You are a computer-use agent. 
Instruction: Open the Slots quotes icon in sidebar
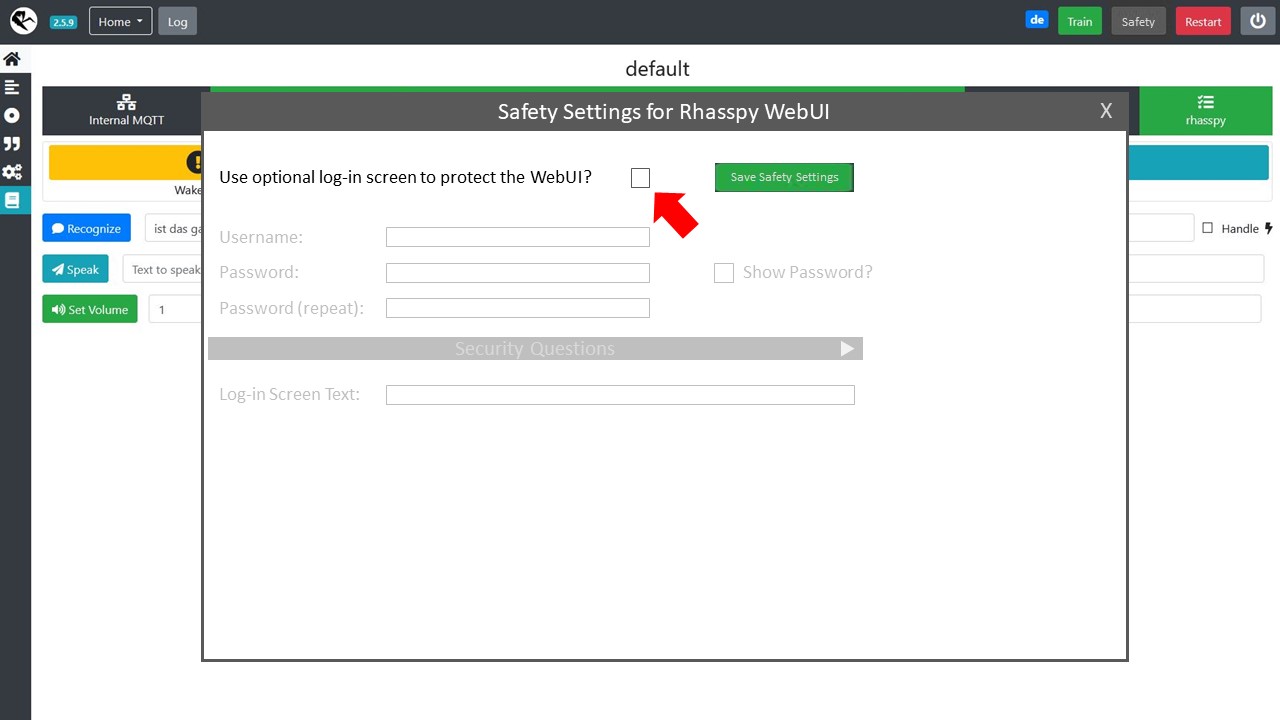[x=13, y=143]
